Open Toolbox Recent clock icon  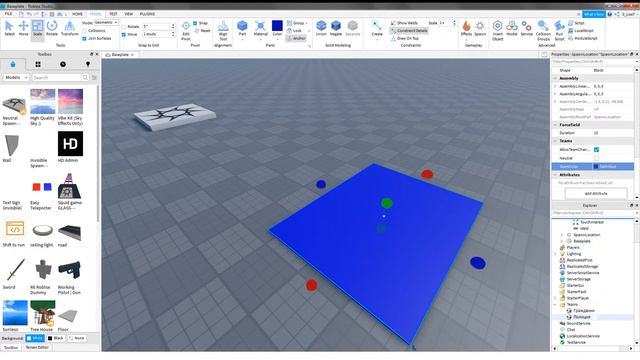[63, 64]
